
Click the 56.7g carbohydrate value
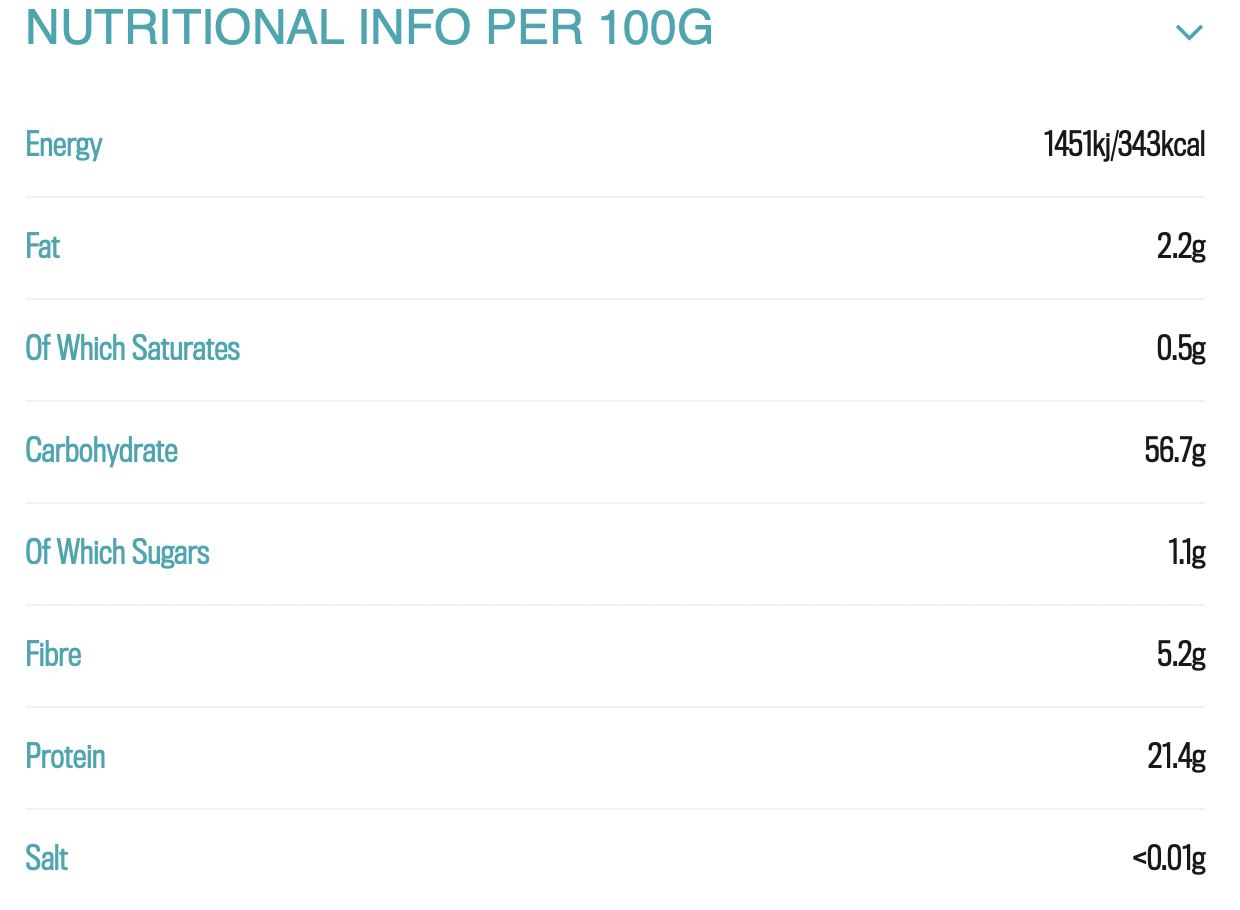[1175, 451]
